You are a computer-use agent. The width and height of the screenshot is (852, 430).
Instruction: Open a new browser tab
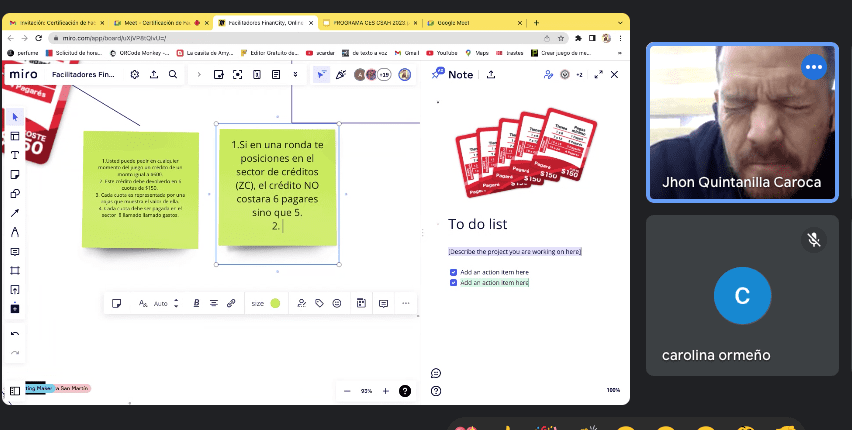point(536,23)
